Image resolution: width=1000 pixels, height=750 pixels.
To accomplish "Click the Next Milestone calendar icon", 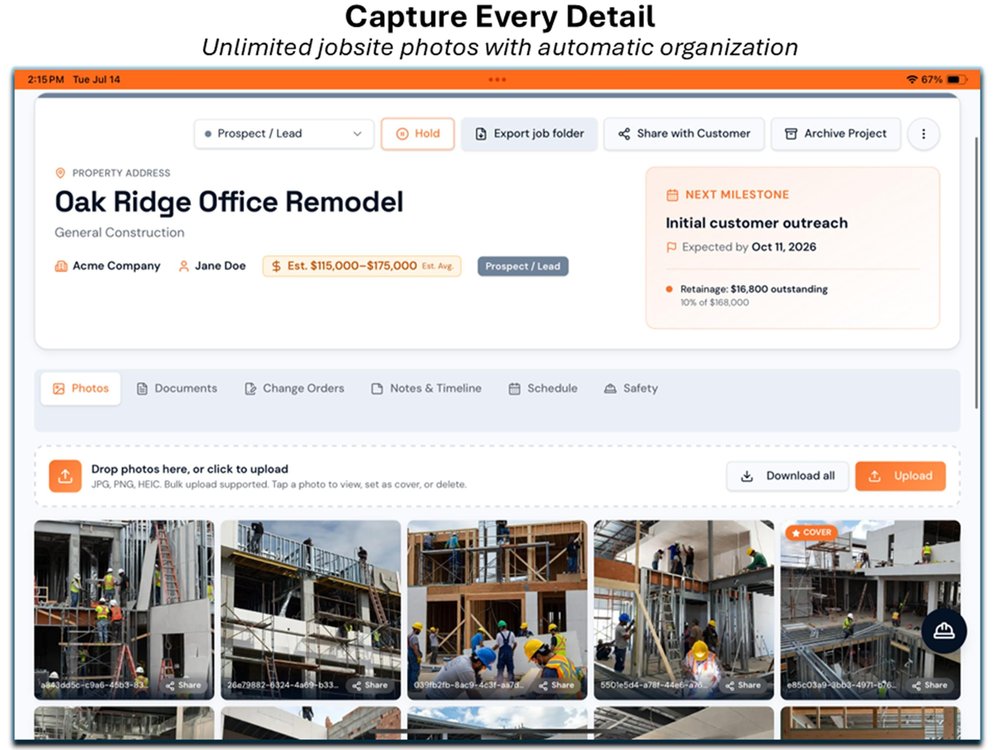I will pos(672,195).
